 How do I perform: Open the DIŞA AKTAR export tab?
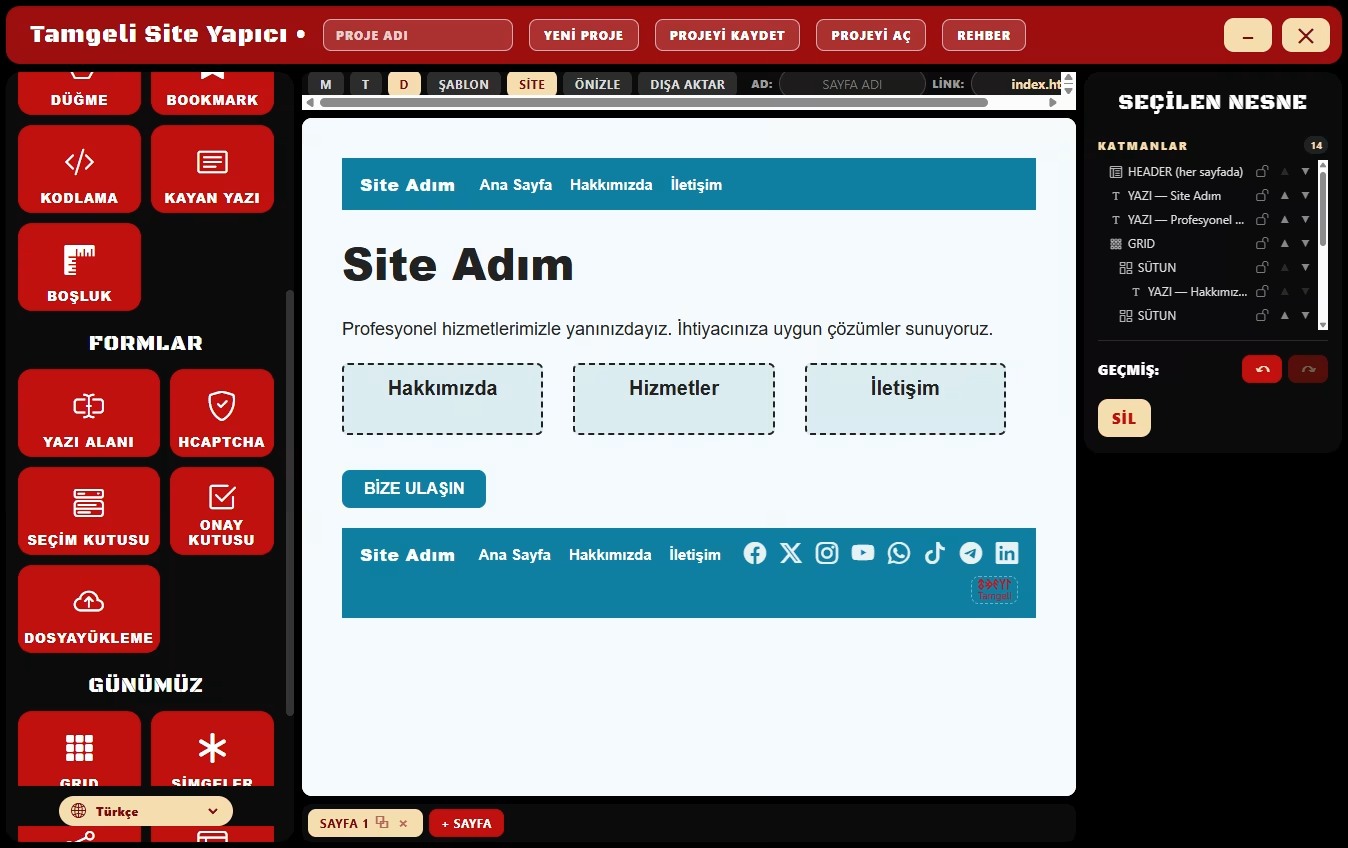coord(687,84)
